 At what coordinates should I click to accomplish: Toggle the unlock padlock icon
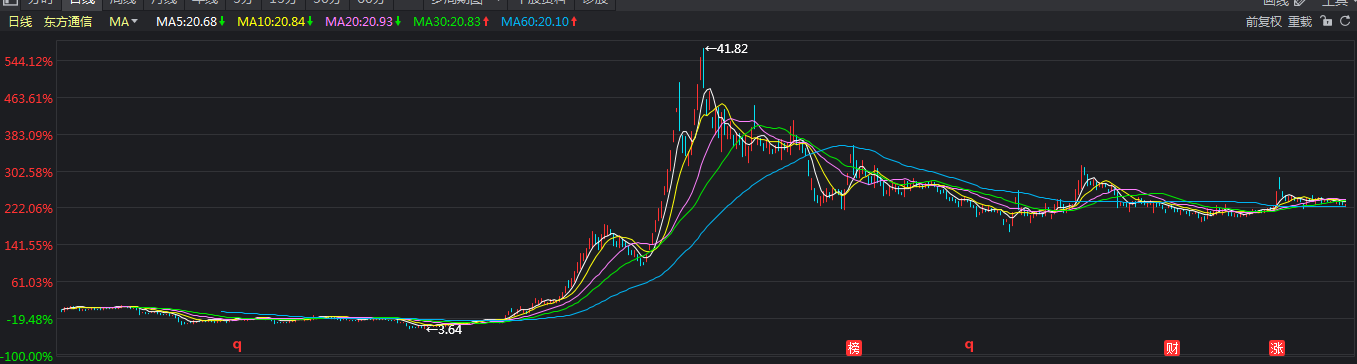[1326, 21]
